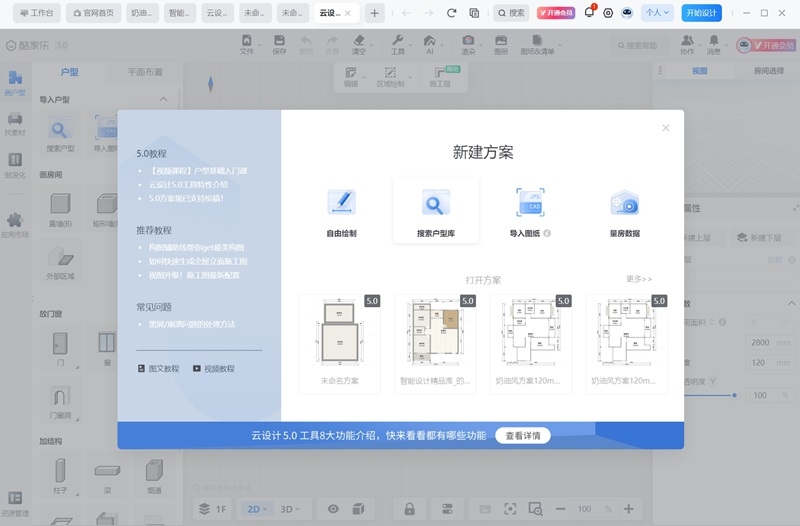800x526 pixels.
Task: Click the 查看详情 button in the banner
Action: [x=522, y=436]
